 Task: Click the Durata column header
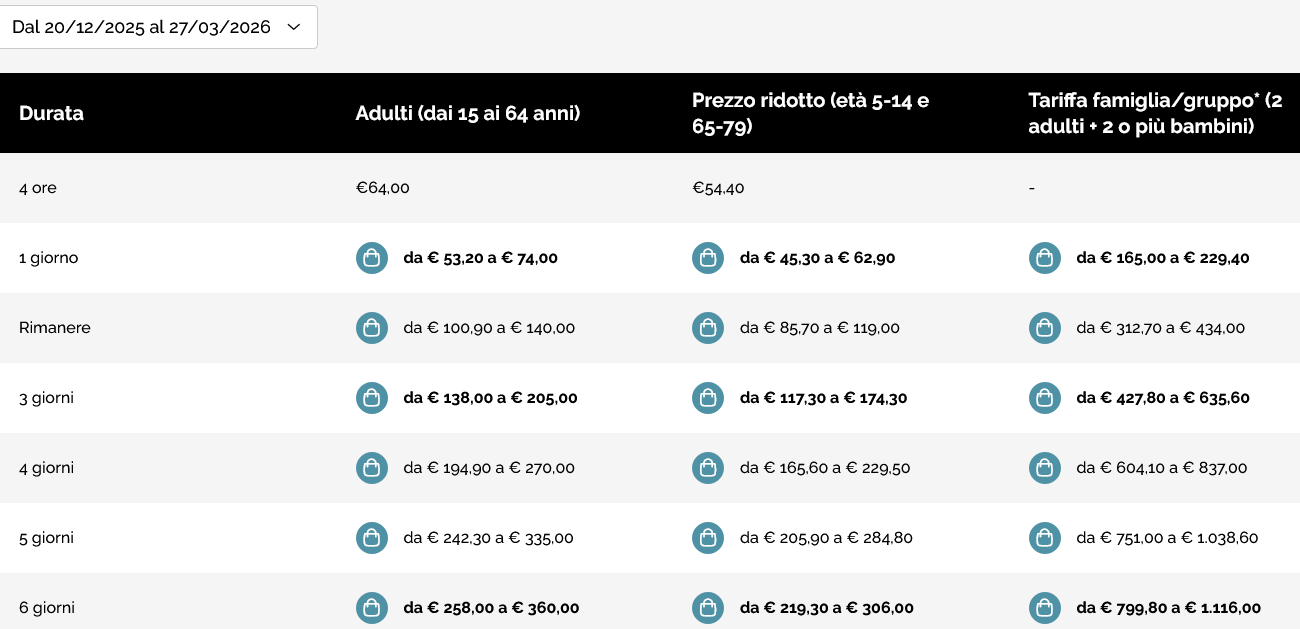tap(51, 113)
